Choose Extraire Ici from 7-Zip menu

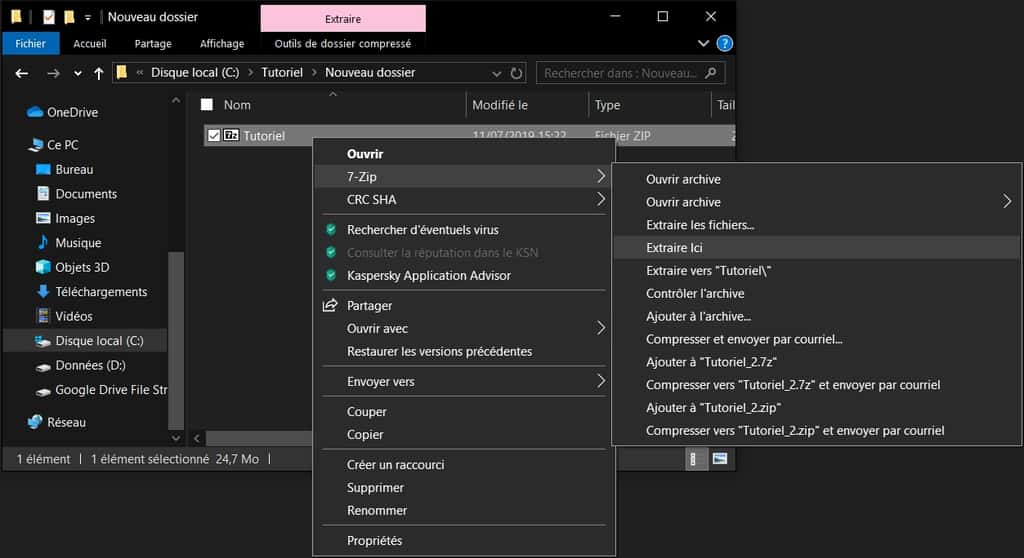(816, 248)
